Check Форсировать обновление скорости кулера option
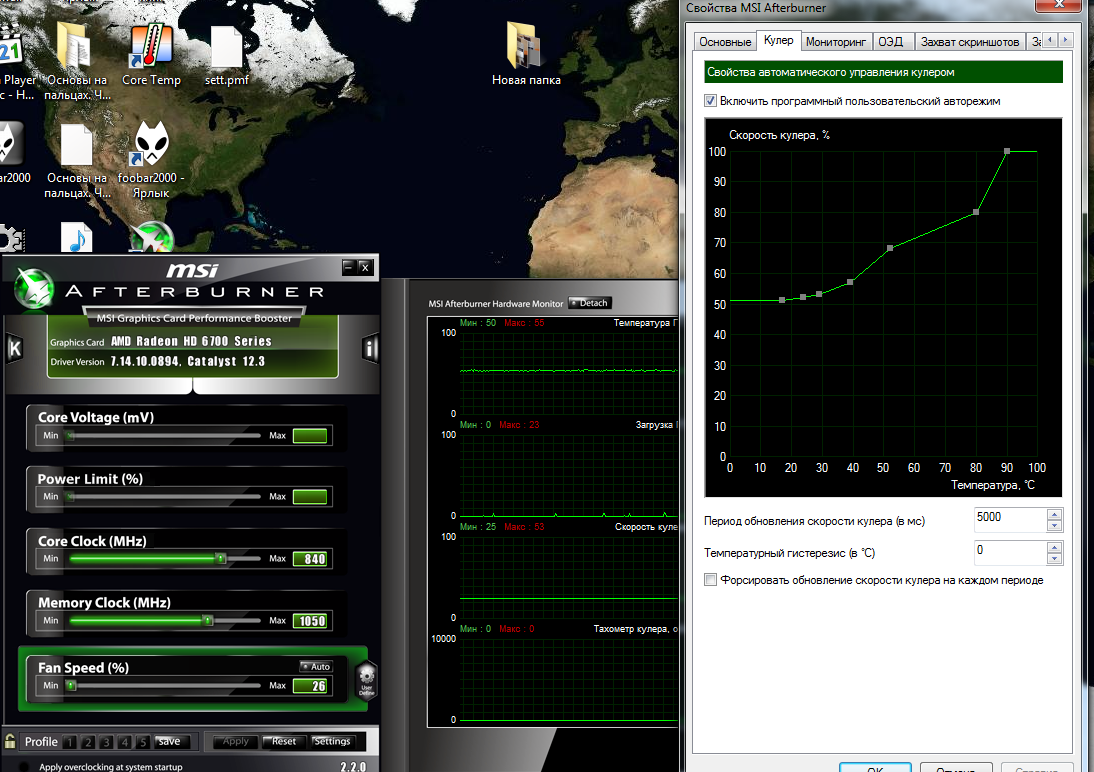Screen dimensions: 1094x772 coord(710,579)
